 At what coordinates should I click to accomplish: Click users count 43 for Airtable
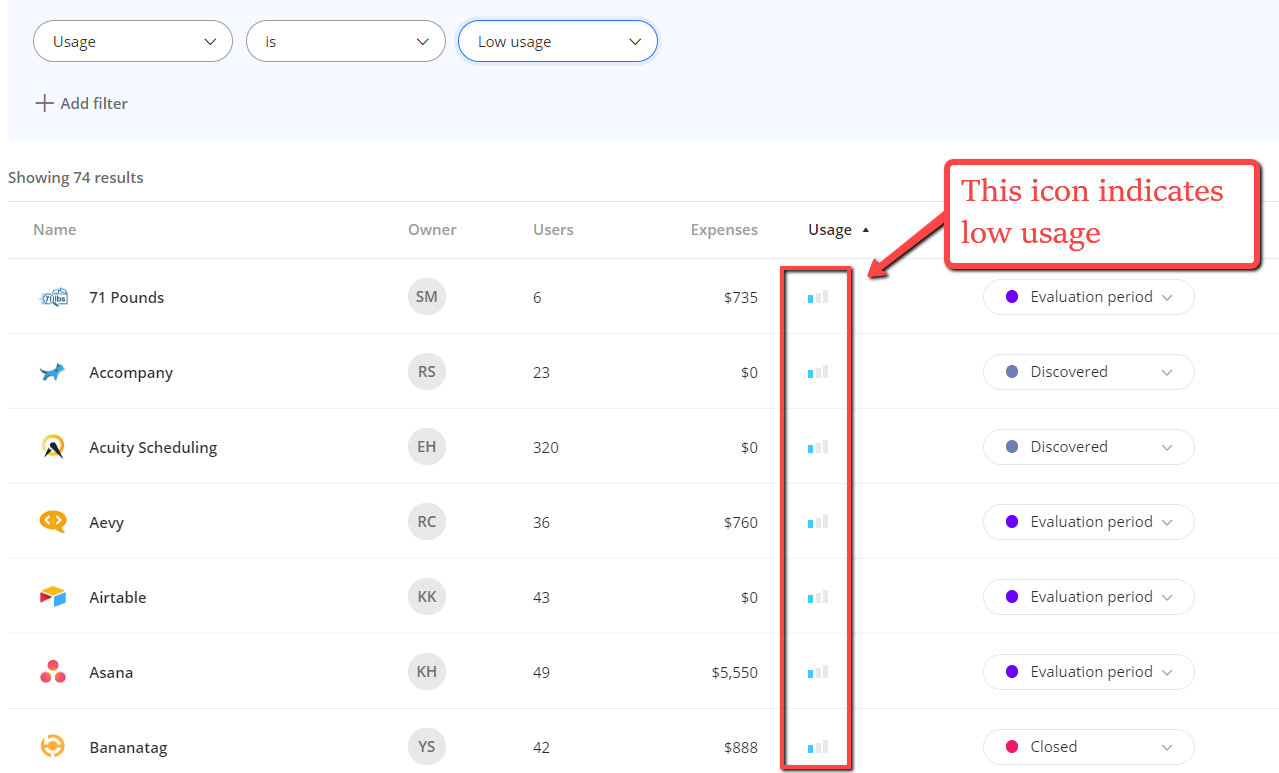542,598
